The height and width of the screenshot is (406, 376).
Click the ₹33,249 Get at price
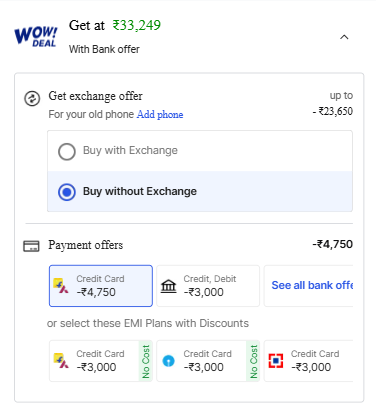[x=137, y=26]
